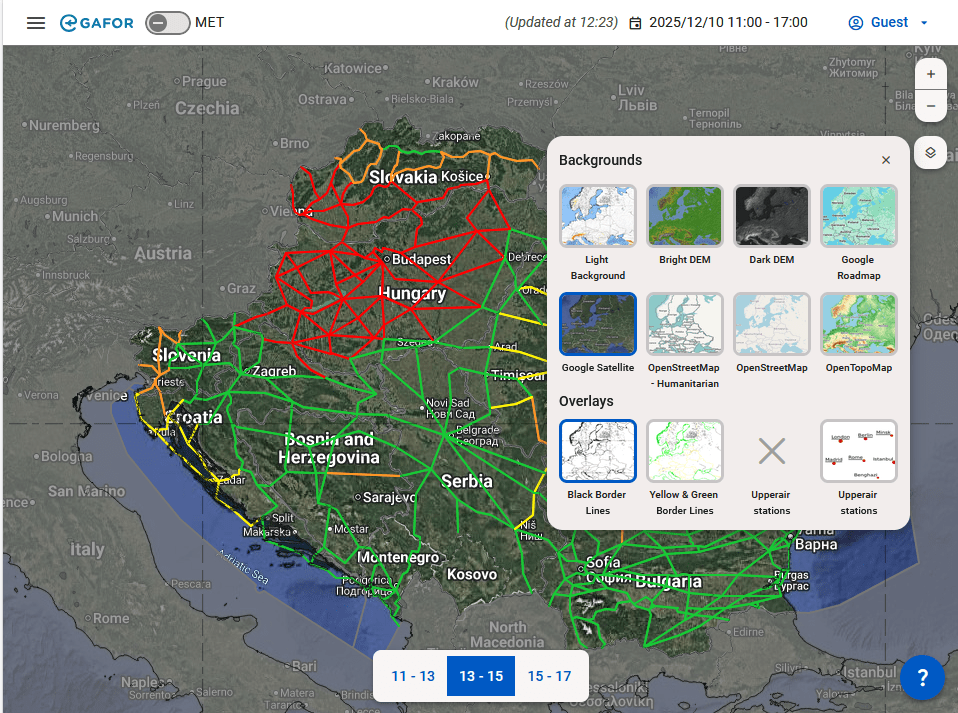Select the Google Roadmap background
The width and height of the screenshot is (958, 713).
(858, 216)
